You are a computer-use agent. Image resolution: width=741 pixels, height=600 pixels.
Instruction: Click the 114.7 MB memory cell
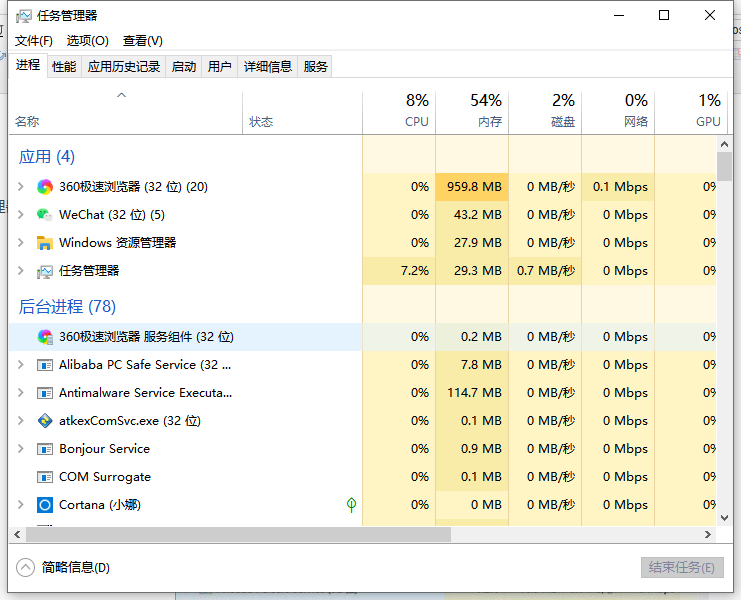pos(474,393)
